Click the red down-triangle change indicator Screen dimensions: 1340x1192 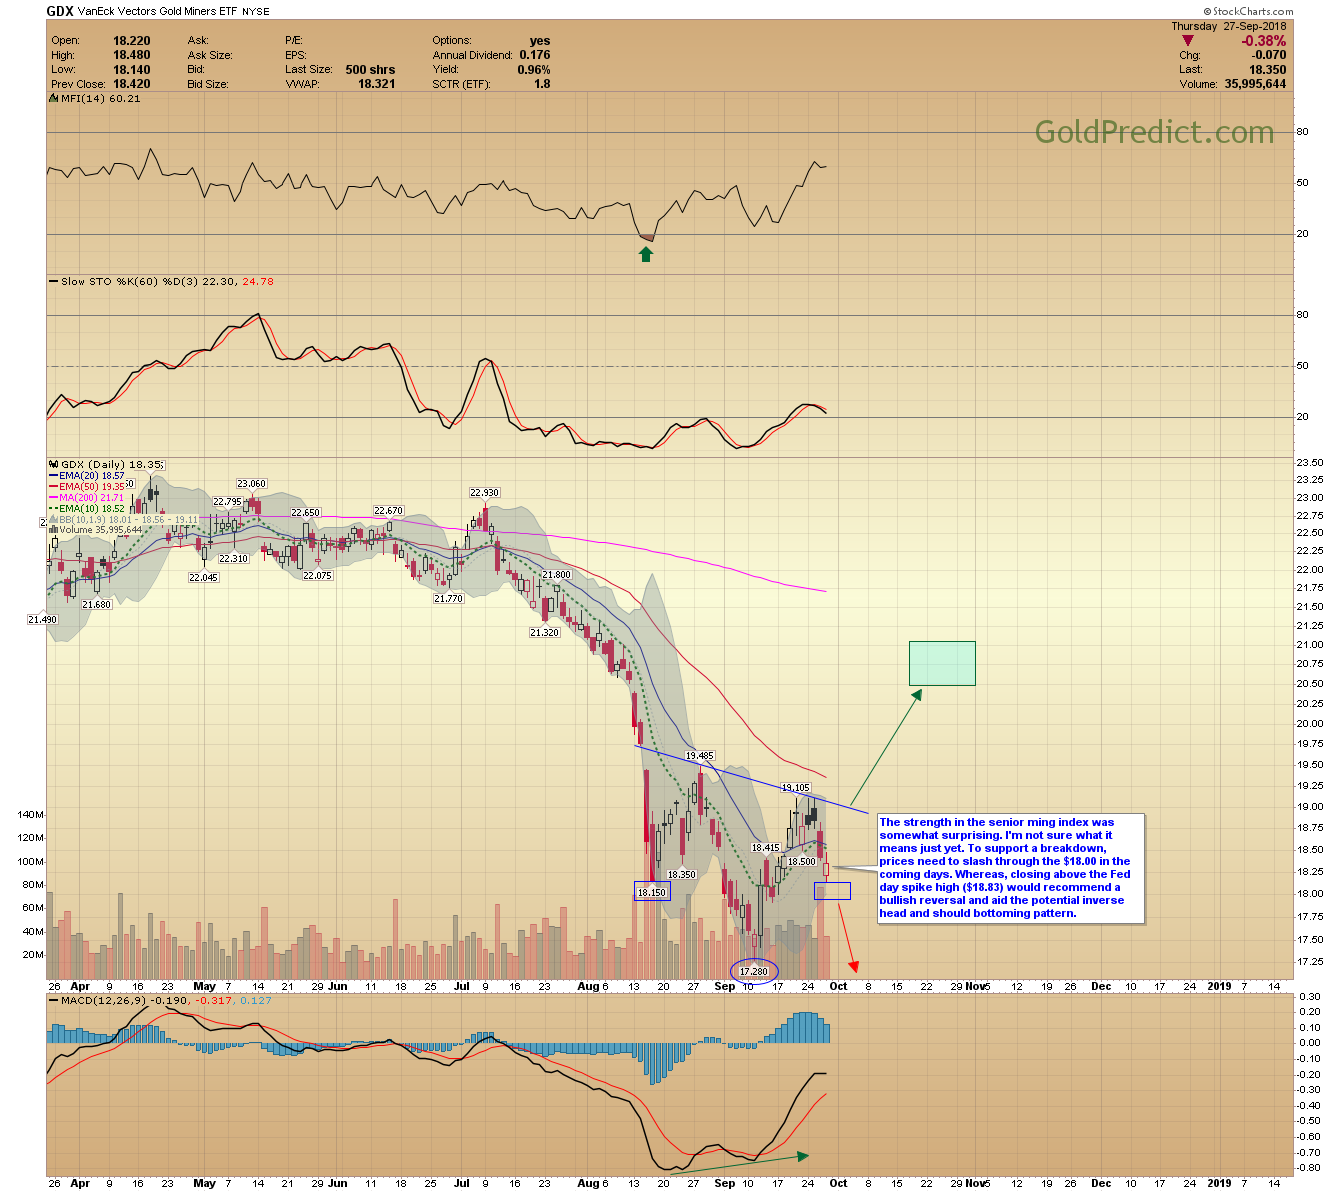click(1188, 41)
